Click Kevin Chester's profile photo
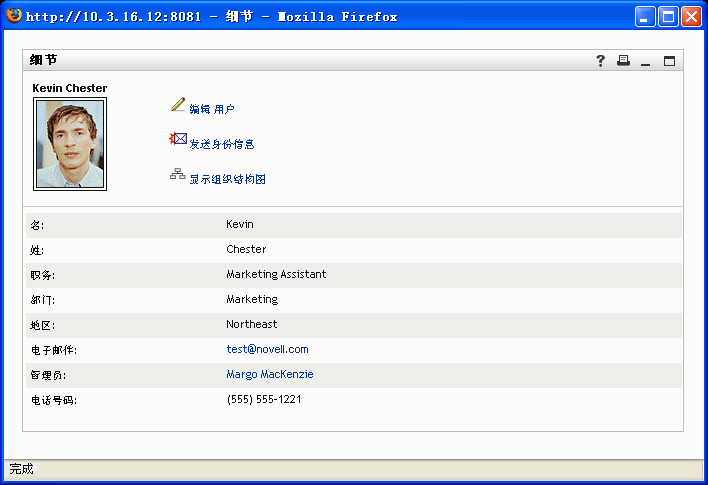The width and height of the screenshot is (708, 485). tap(70, 144)
